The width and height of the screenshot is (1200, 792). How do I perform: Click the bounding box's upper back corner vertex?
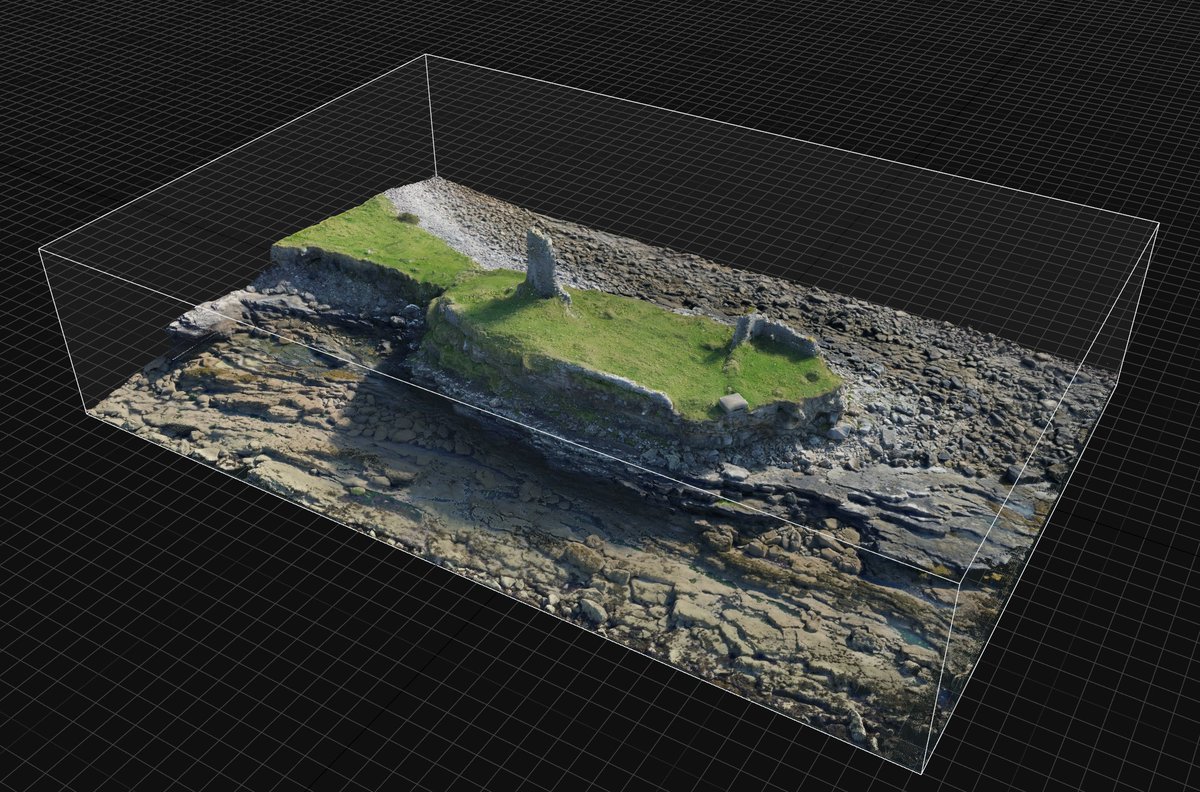pos(427,55)
